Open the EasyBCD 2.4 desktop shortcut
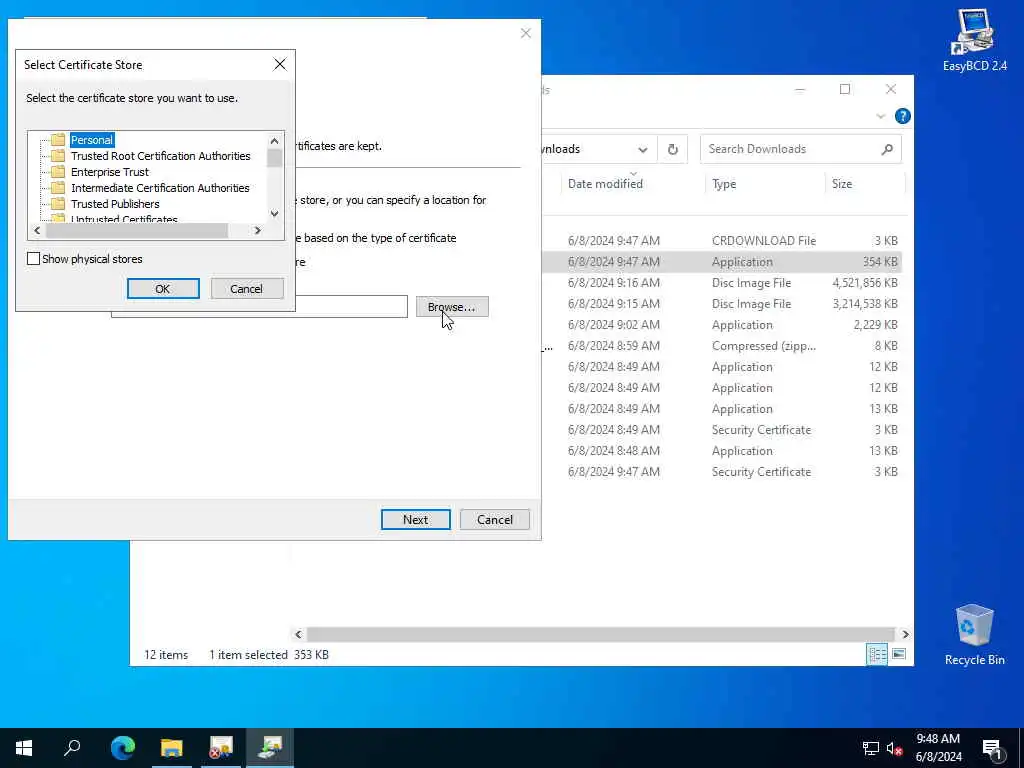Image resolution: width=1024 pixels, height=768 pixels. coord(974,40)
